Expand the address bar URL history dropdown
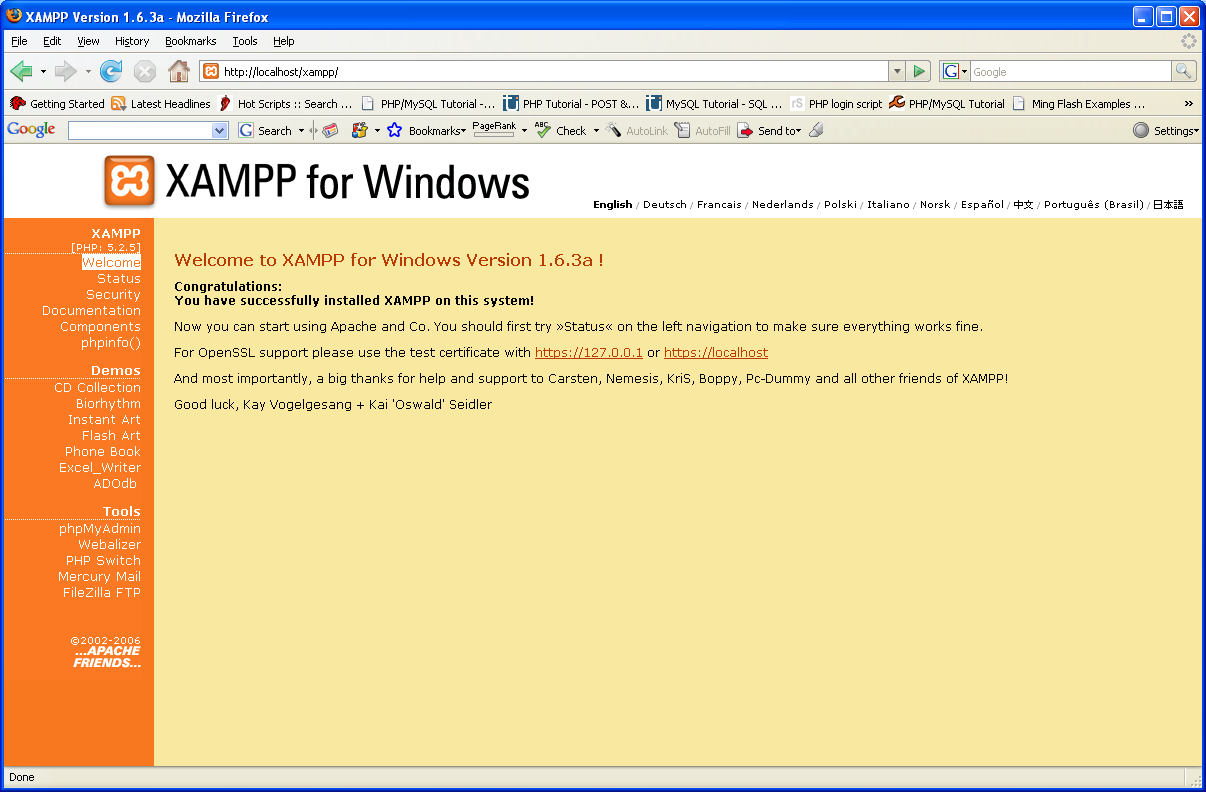Screen dimensions: 1206x792 click(897, 71)
